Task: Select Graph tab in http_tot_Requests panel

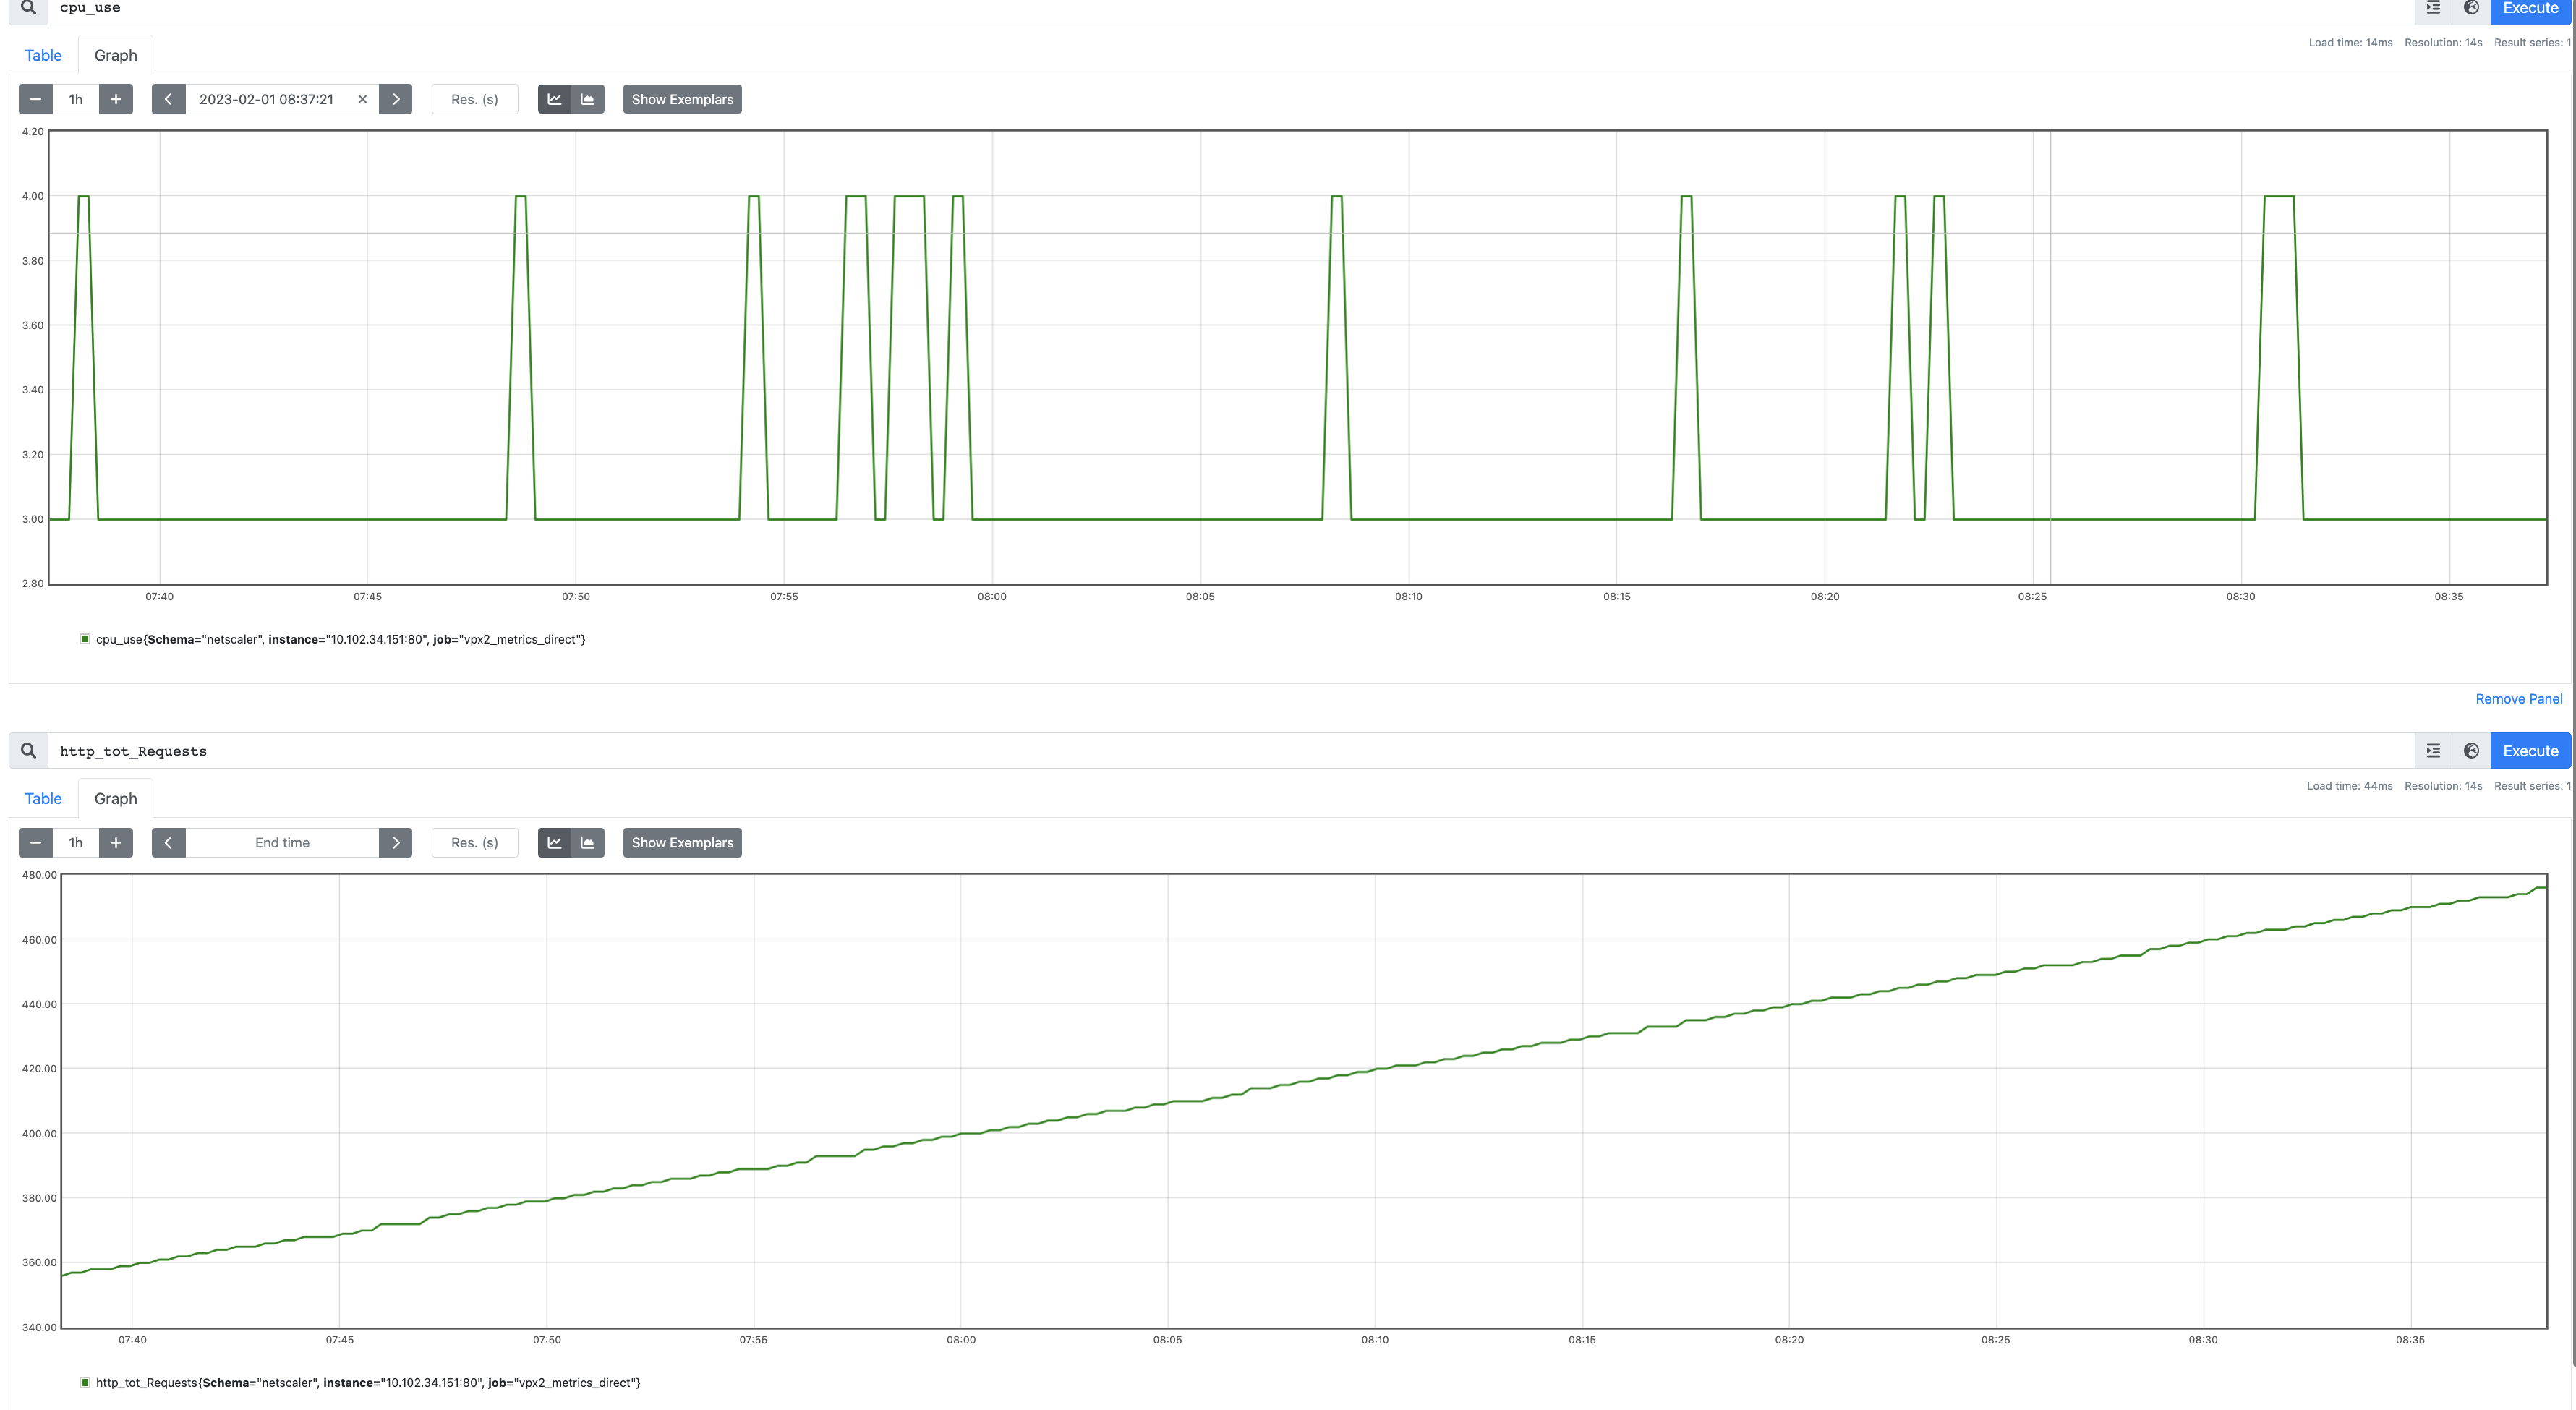Action: coord(116,798)
